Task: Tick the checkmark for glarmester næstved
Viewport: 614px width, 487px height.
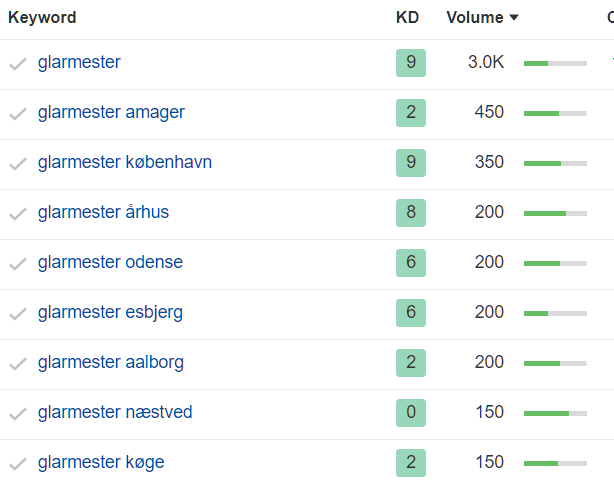Action: (x=18, y=414)
